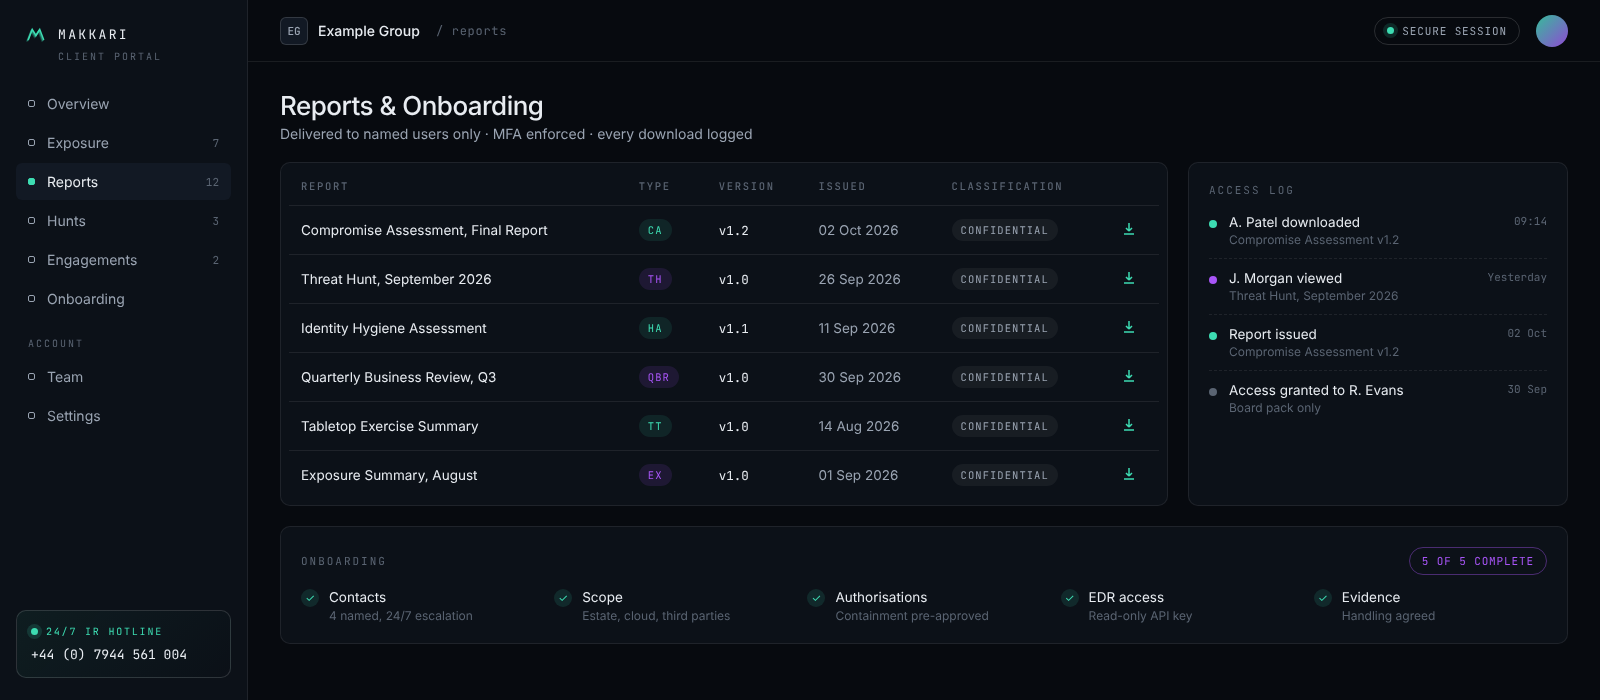Toggle the Scope onboarding checkmark
1600x700 pixels.
click(x=563, y=598)
